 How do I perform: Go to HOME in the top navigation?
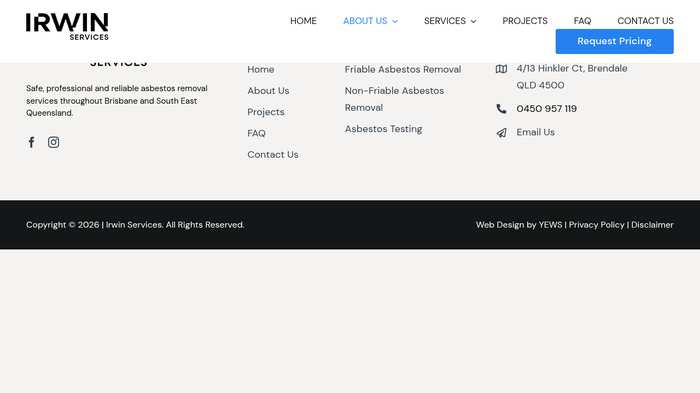click(x=303, y=21)
